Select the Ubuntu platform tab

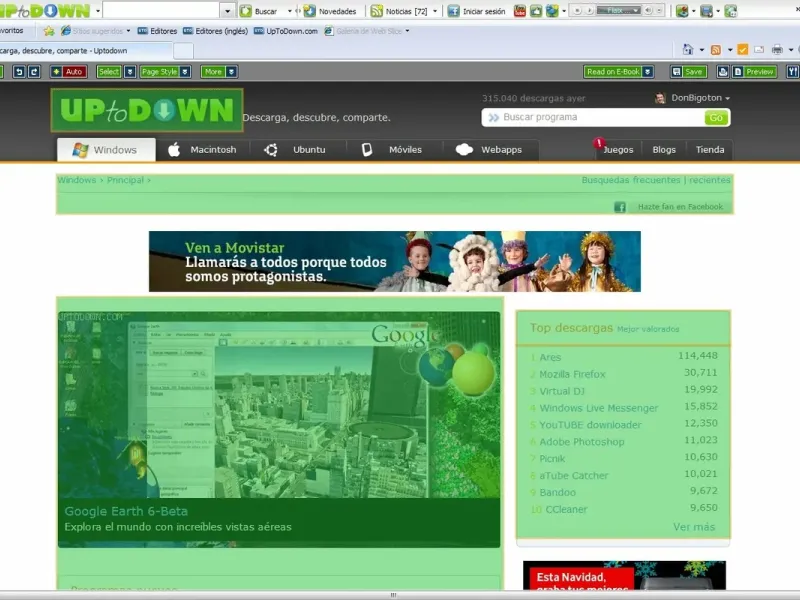(x=296, y=150)
